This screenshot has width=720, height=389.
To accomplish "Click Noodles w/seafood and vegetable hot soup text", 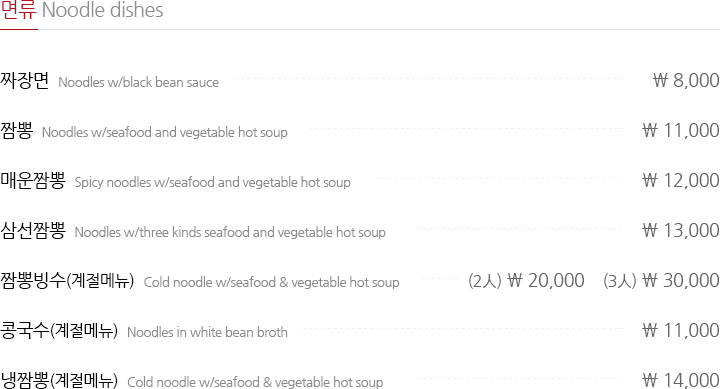I will (x=165, y=132).
